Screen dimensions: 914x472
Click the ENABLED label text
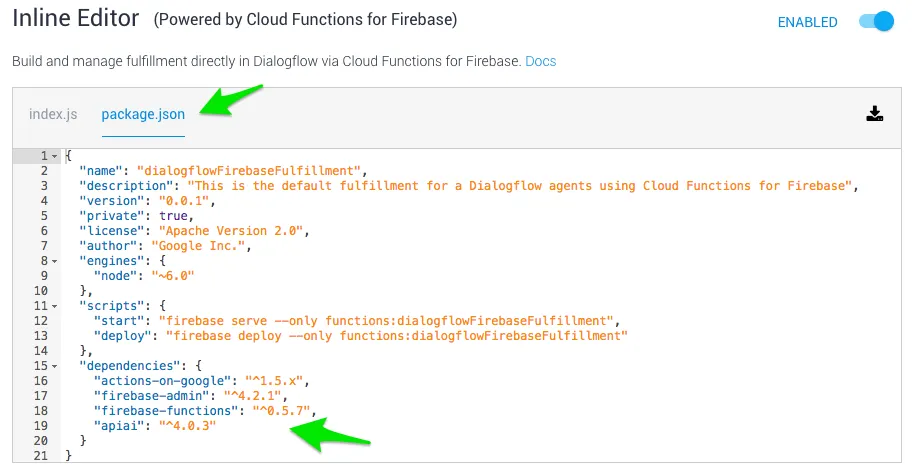pyautogui.click(x=807, y=22)
